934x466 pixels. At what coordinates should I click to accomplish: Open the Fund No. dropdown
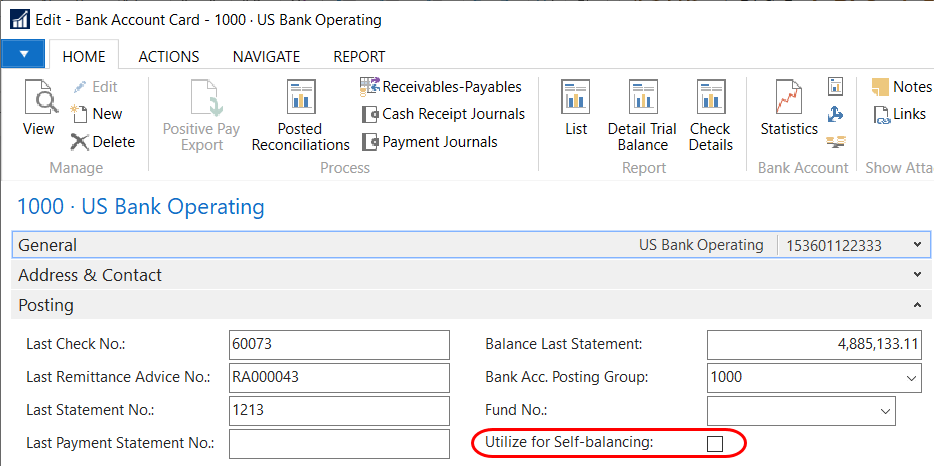tap(884, 410)
